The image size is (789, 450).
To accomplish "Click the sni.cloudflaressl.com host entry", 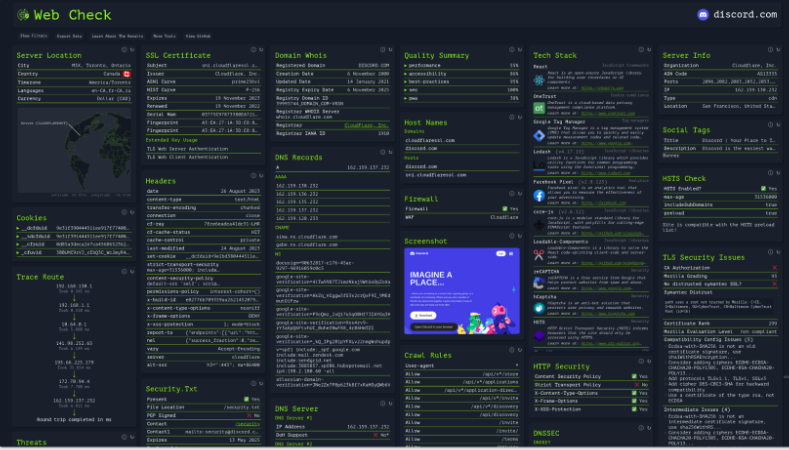I will [x=435, y=175].
